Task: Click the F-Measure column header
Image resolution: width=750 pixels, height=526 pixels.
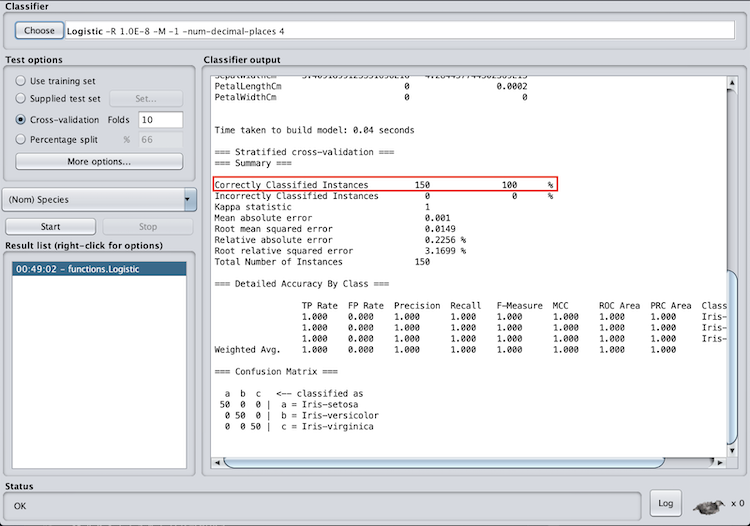Action: (x=519, y=306)
